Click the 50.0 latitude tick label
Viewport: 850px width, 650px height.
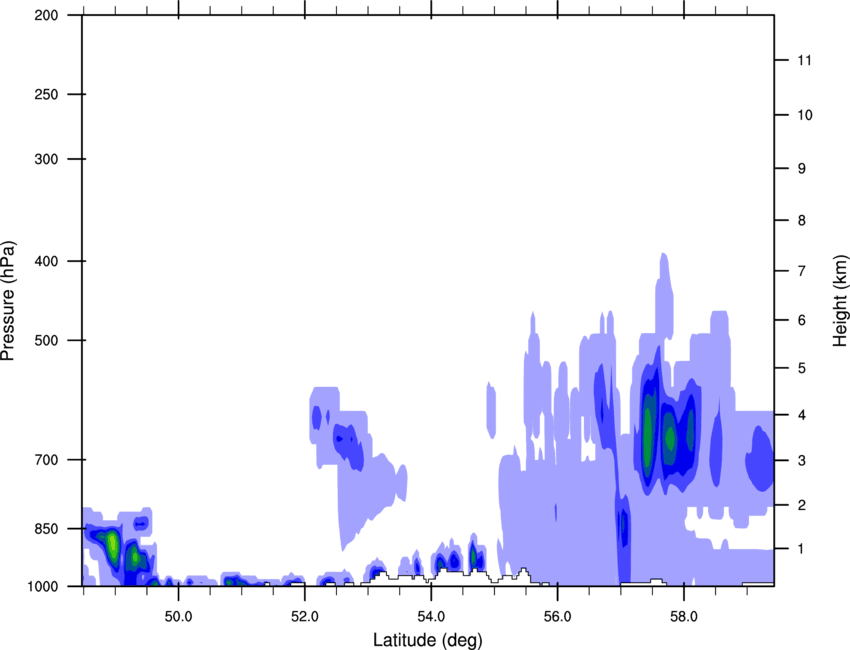coord(178,617)
